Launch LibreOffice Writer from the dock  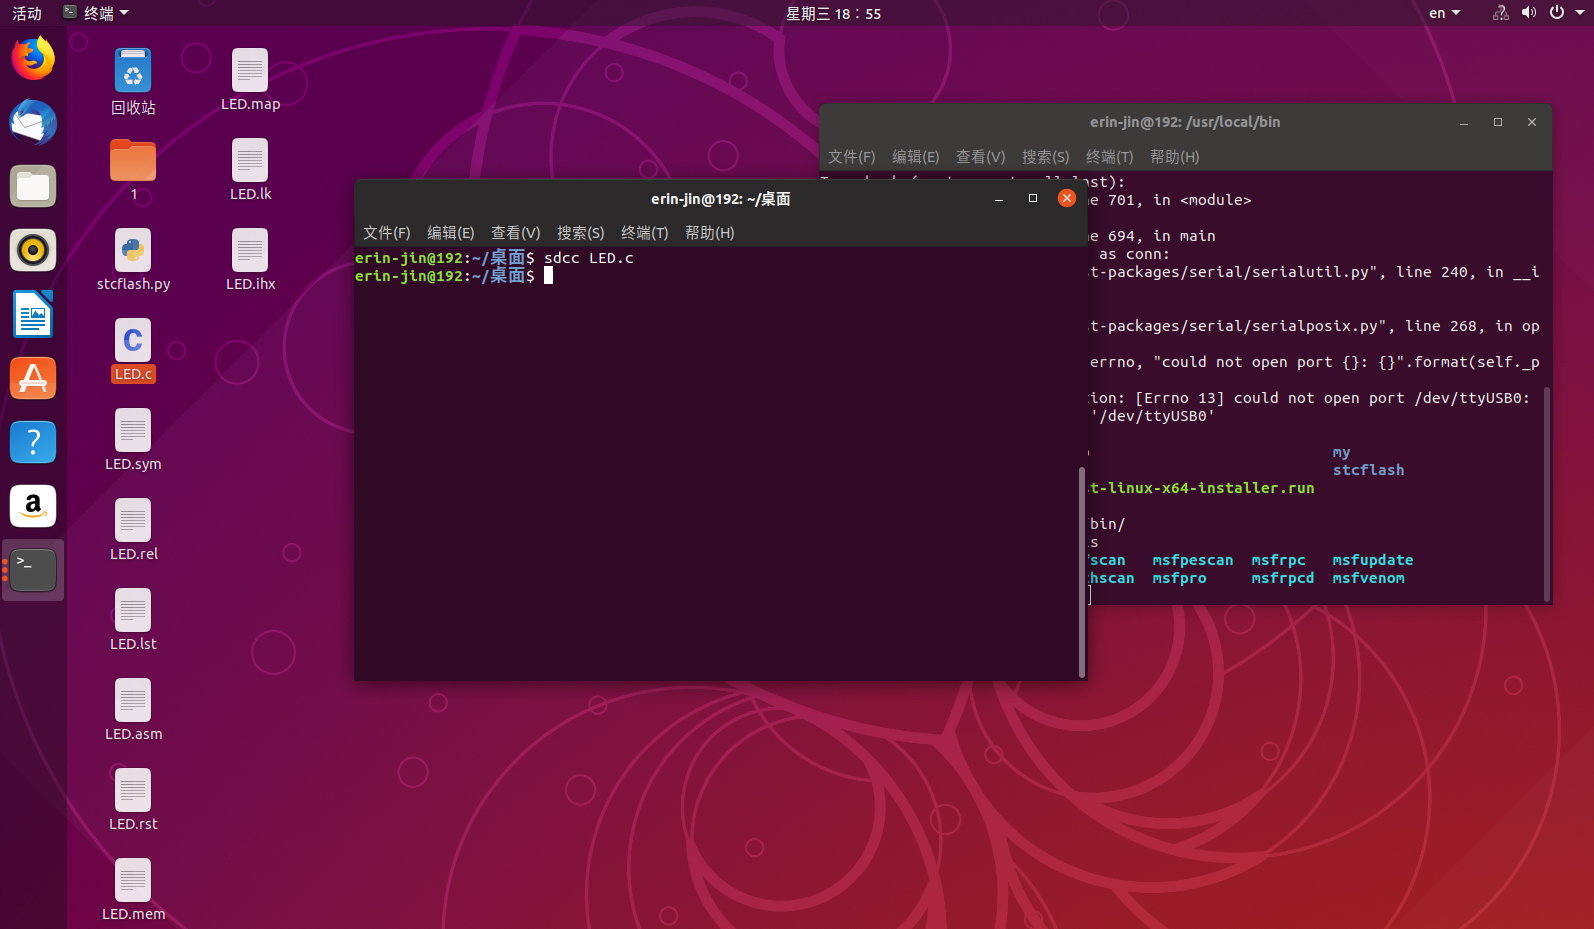[x=33, y=314]
